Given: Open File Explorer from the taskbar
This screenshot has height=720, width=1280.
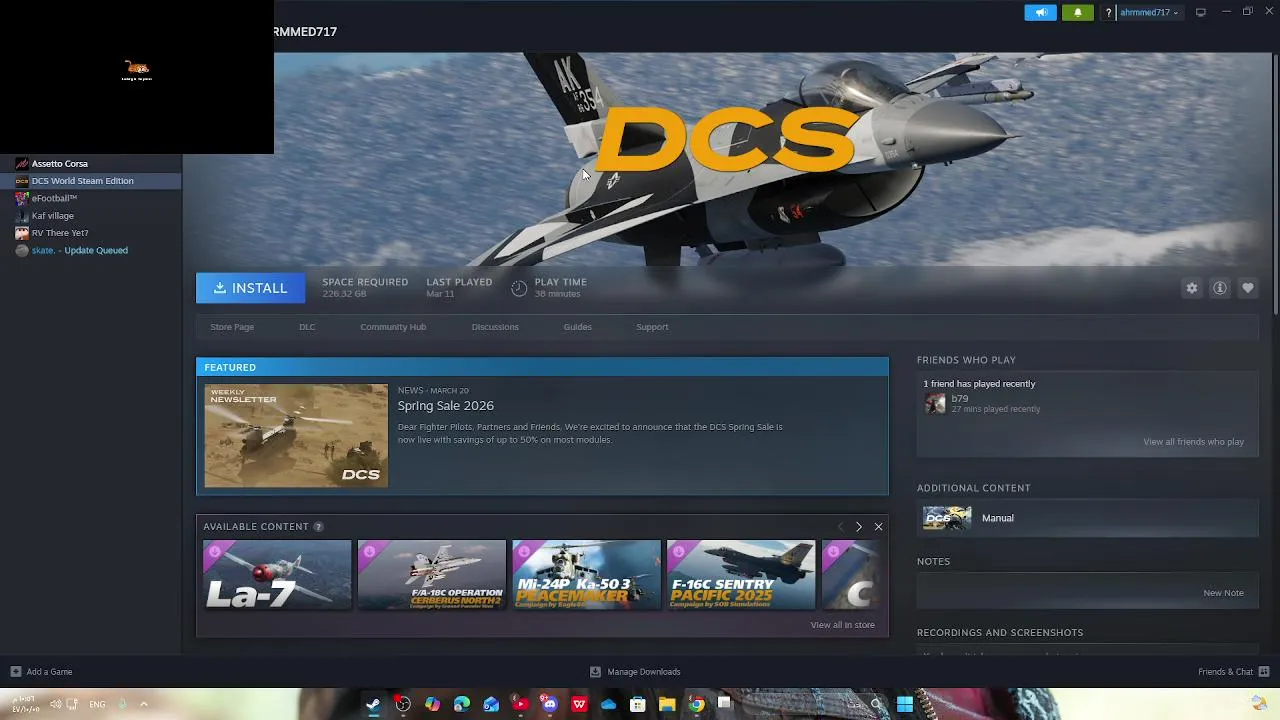Looking at the screenshot, I should [667, 704].
